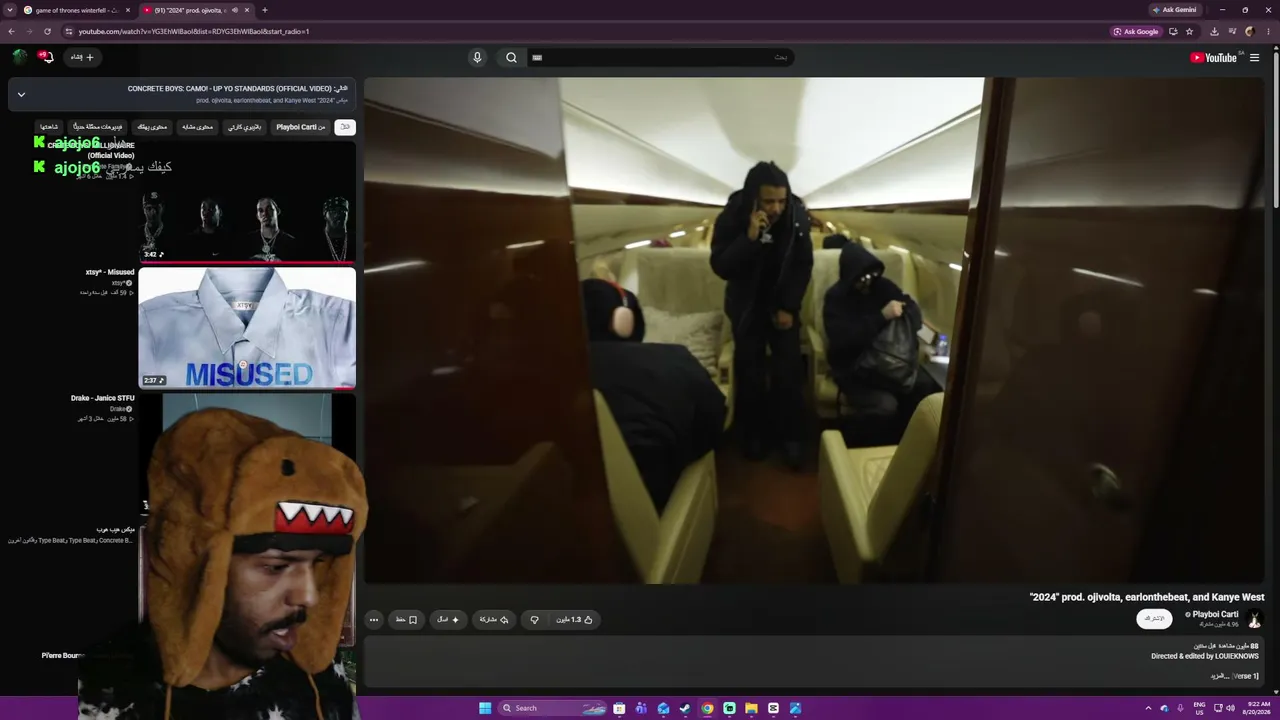Collapse the playlist mix panel chevron

tap(21, 95)
